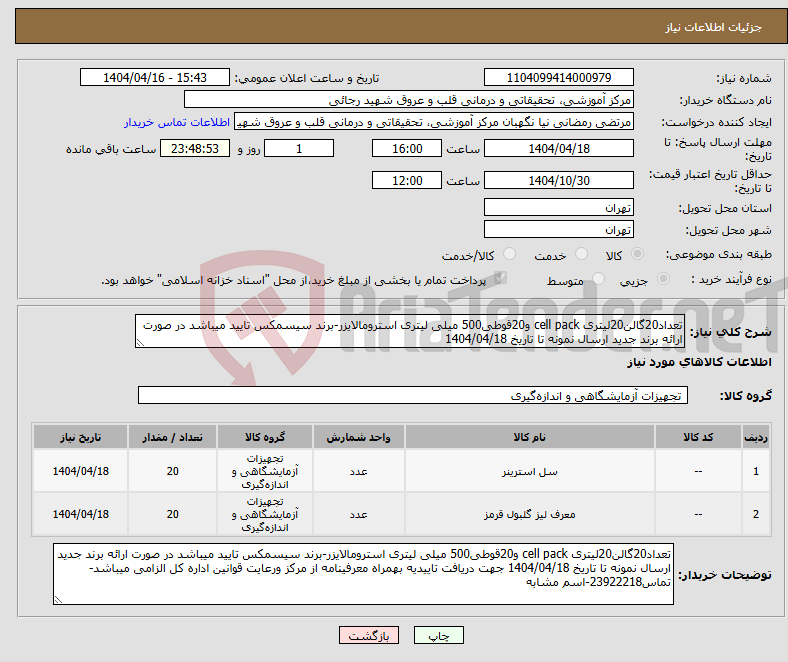Click item name معرف لیز گلبول قرمز
Image resolution: width=788 pixels, height=662 pixels.
(530, 514)
